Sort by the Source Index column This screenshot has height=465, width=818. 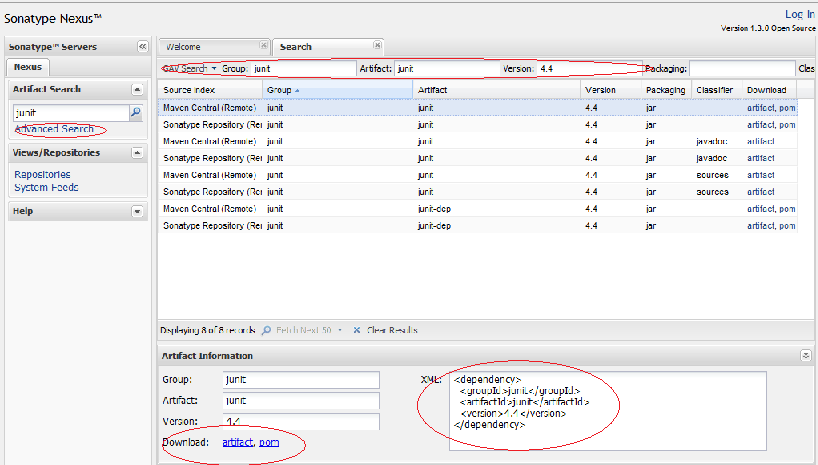click(x=210, y=90)
